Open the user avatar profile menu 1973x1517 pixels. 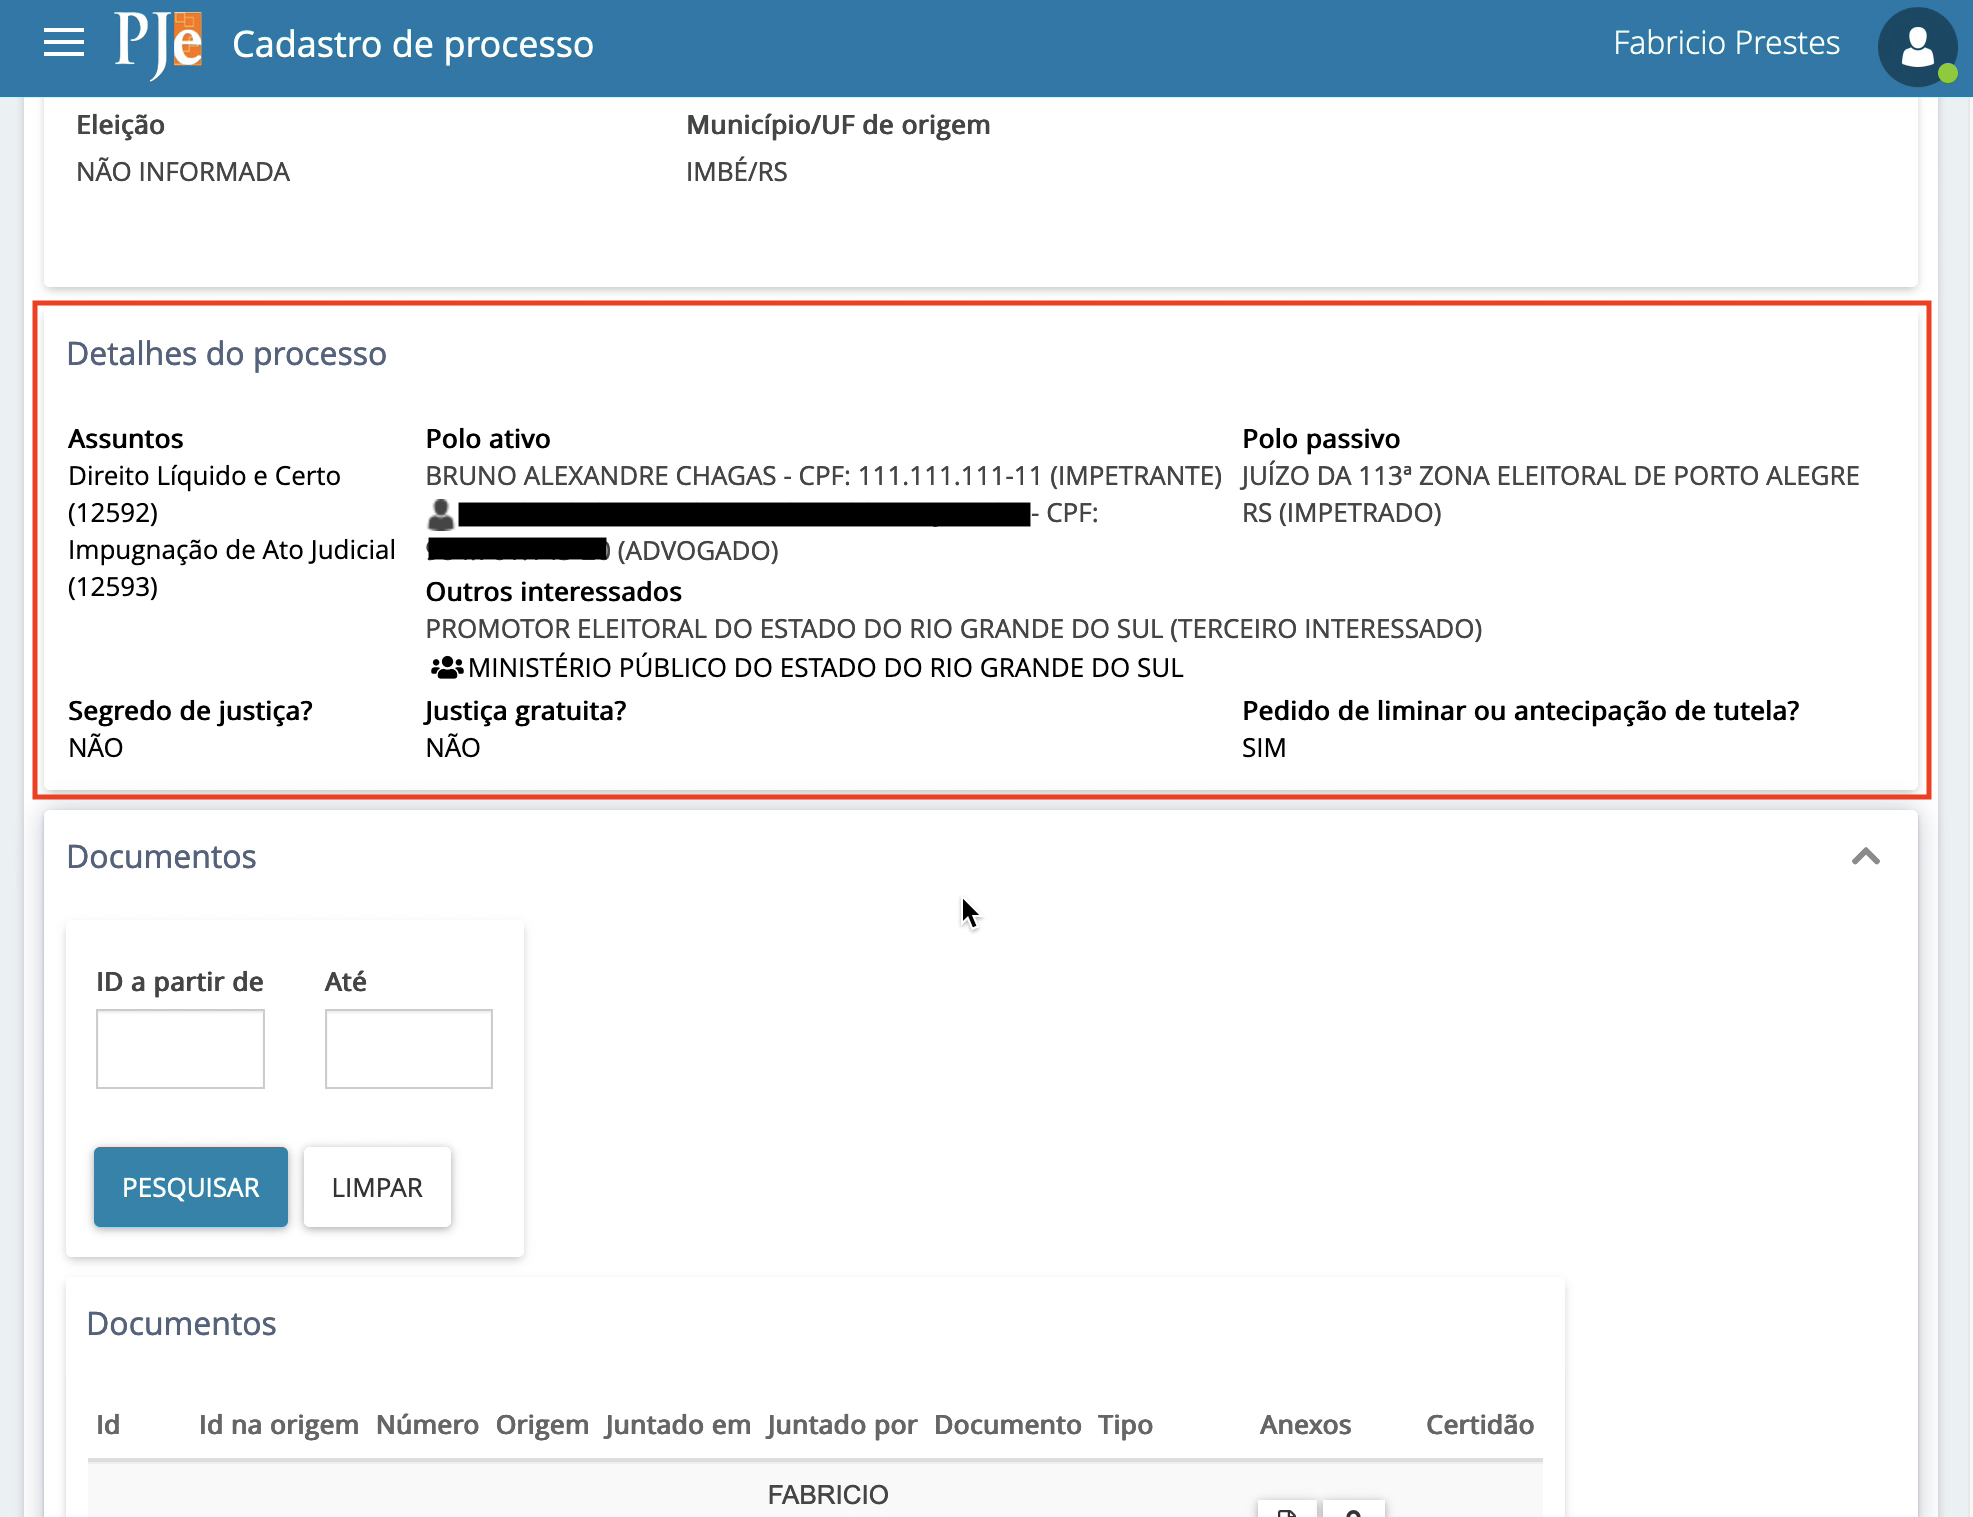tap(1917, 46)
